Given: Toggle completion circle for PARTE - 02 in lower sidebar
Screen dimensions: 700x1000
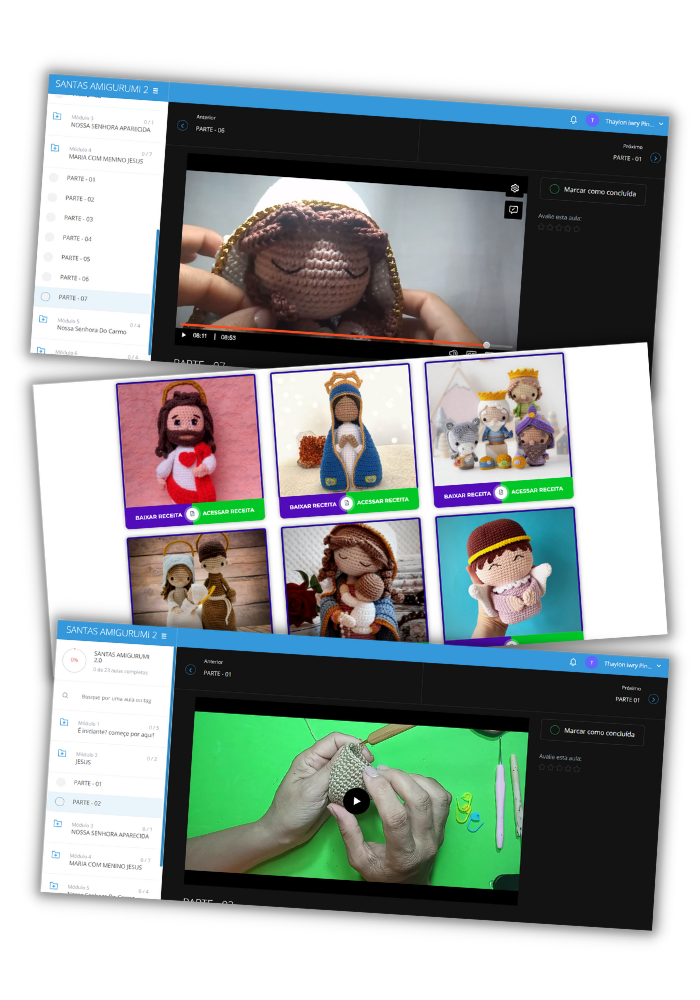Looking at the screenshot, I should click(59, 802).
